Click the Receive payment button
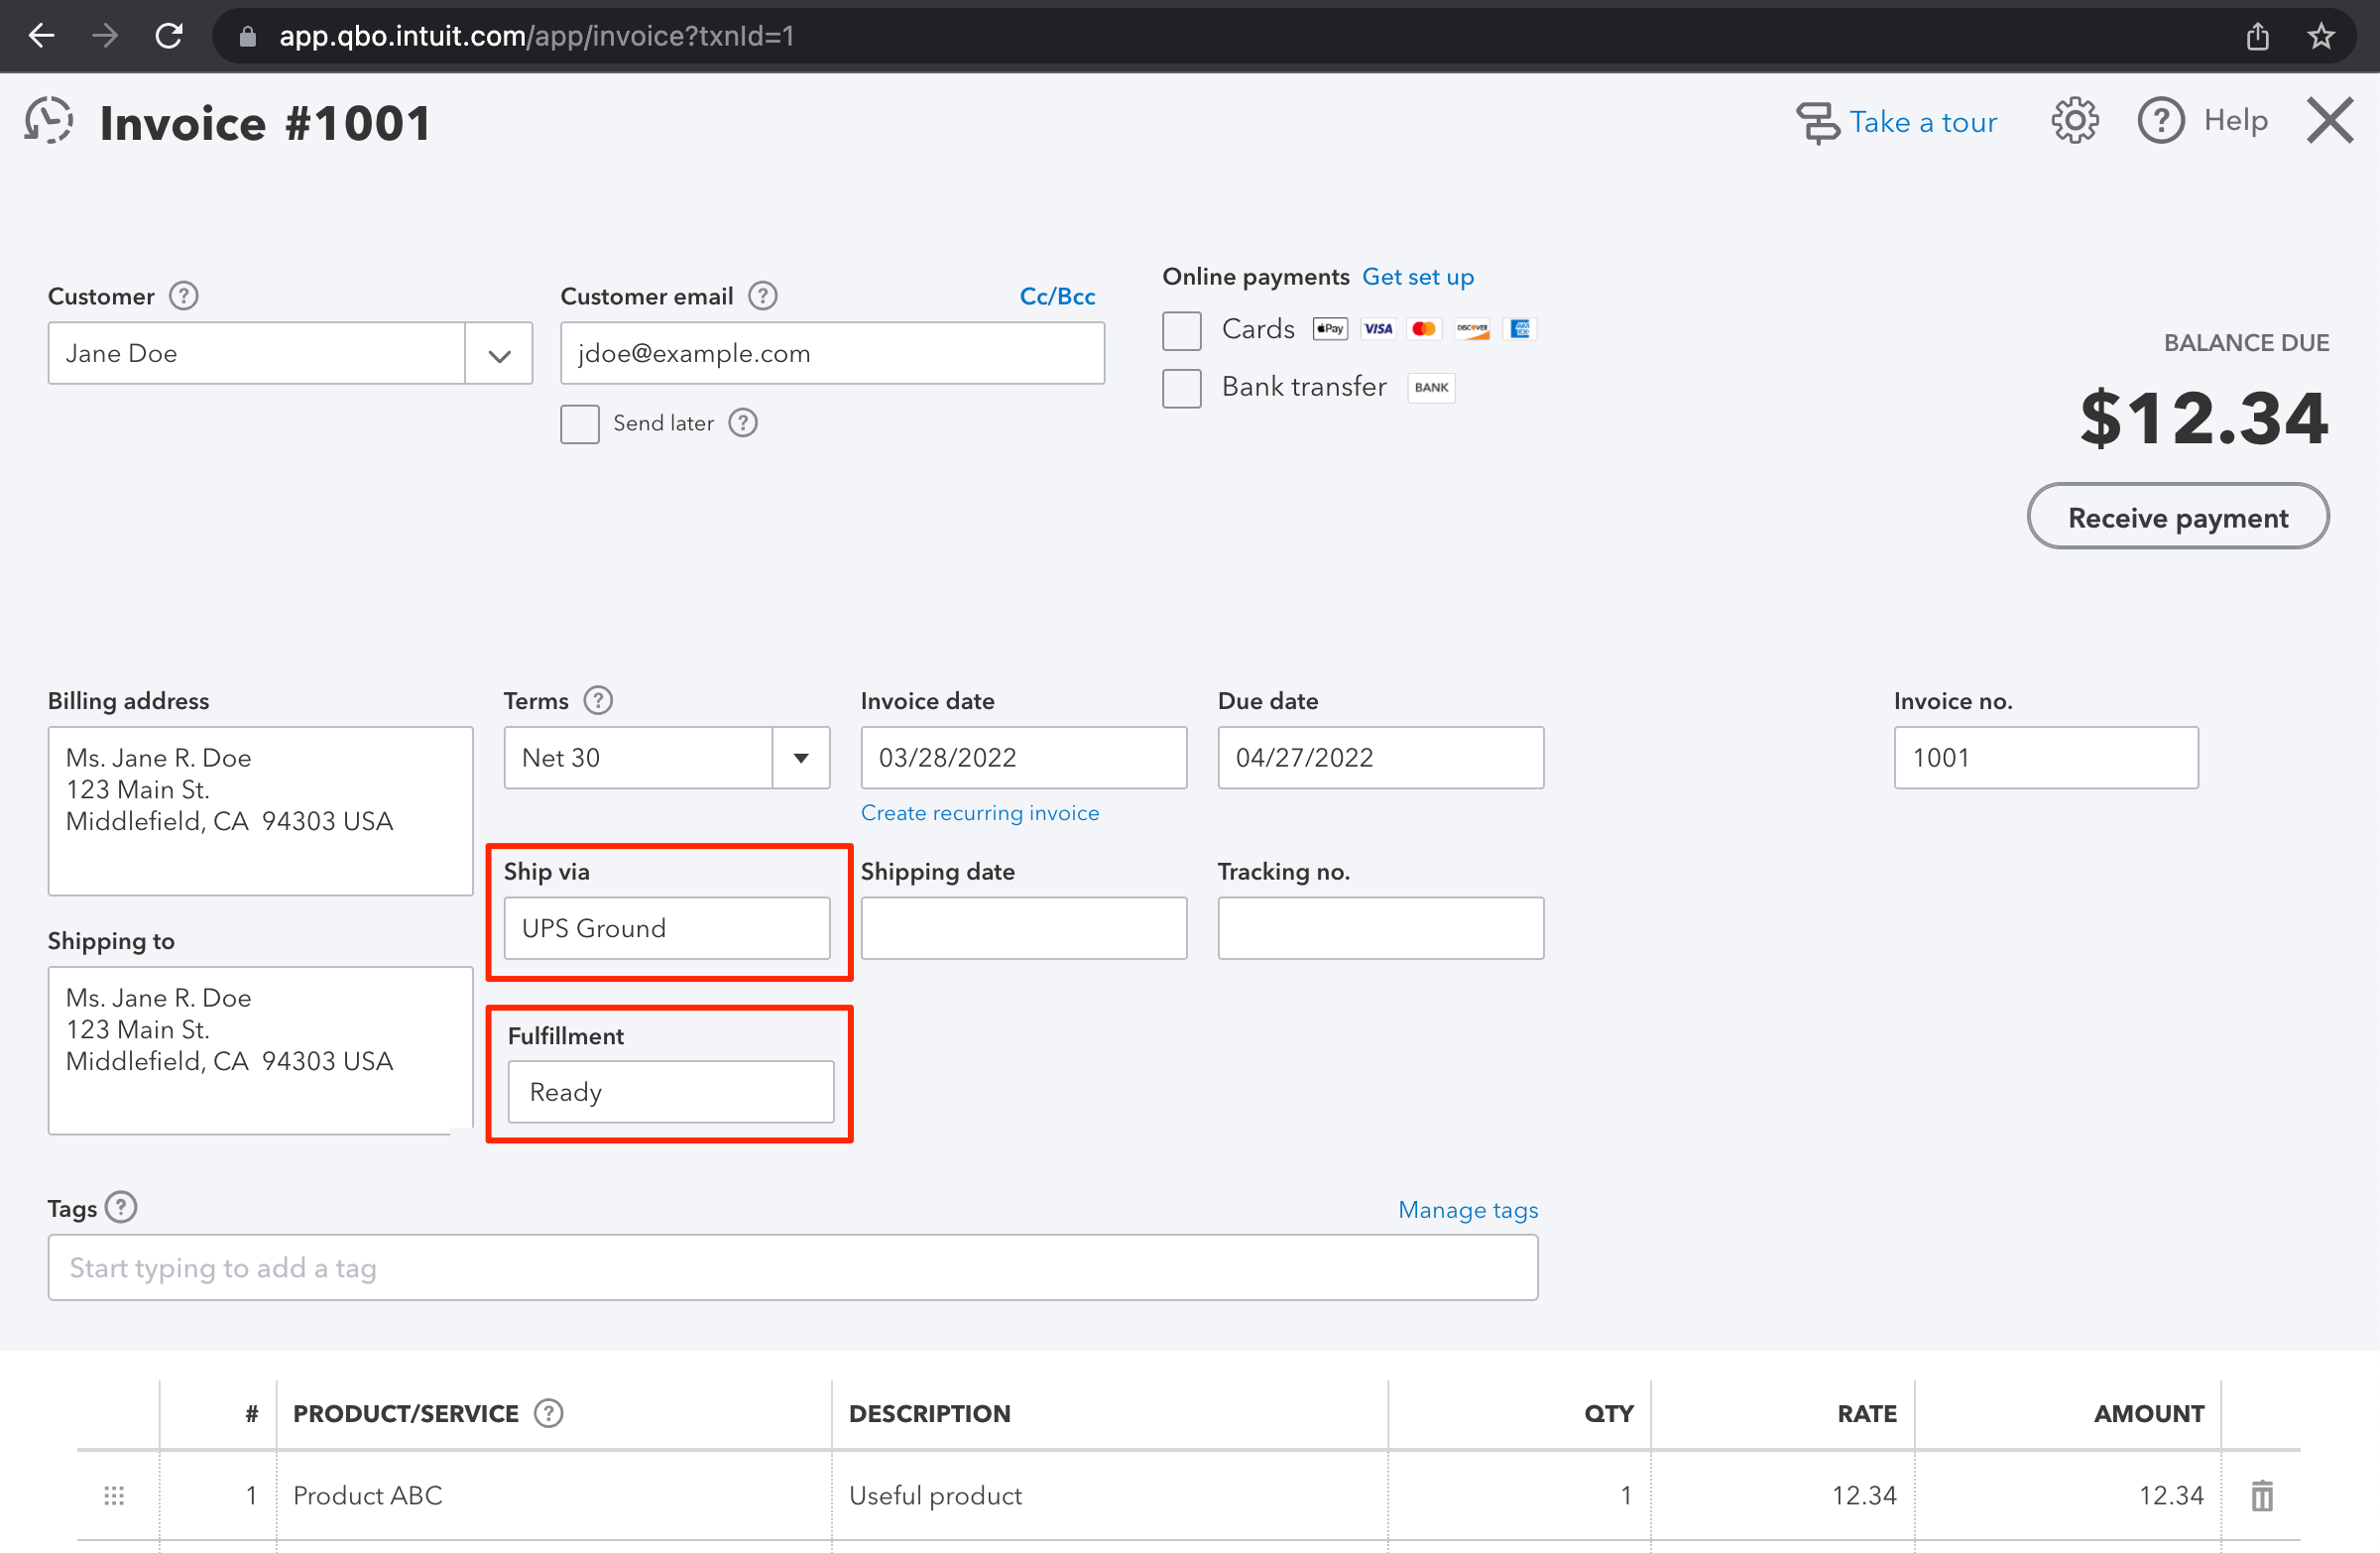The image size is (2380, 1553). click(2178, 517)
